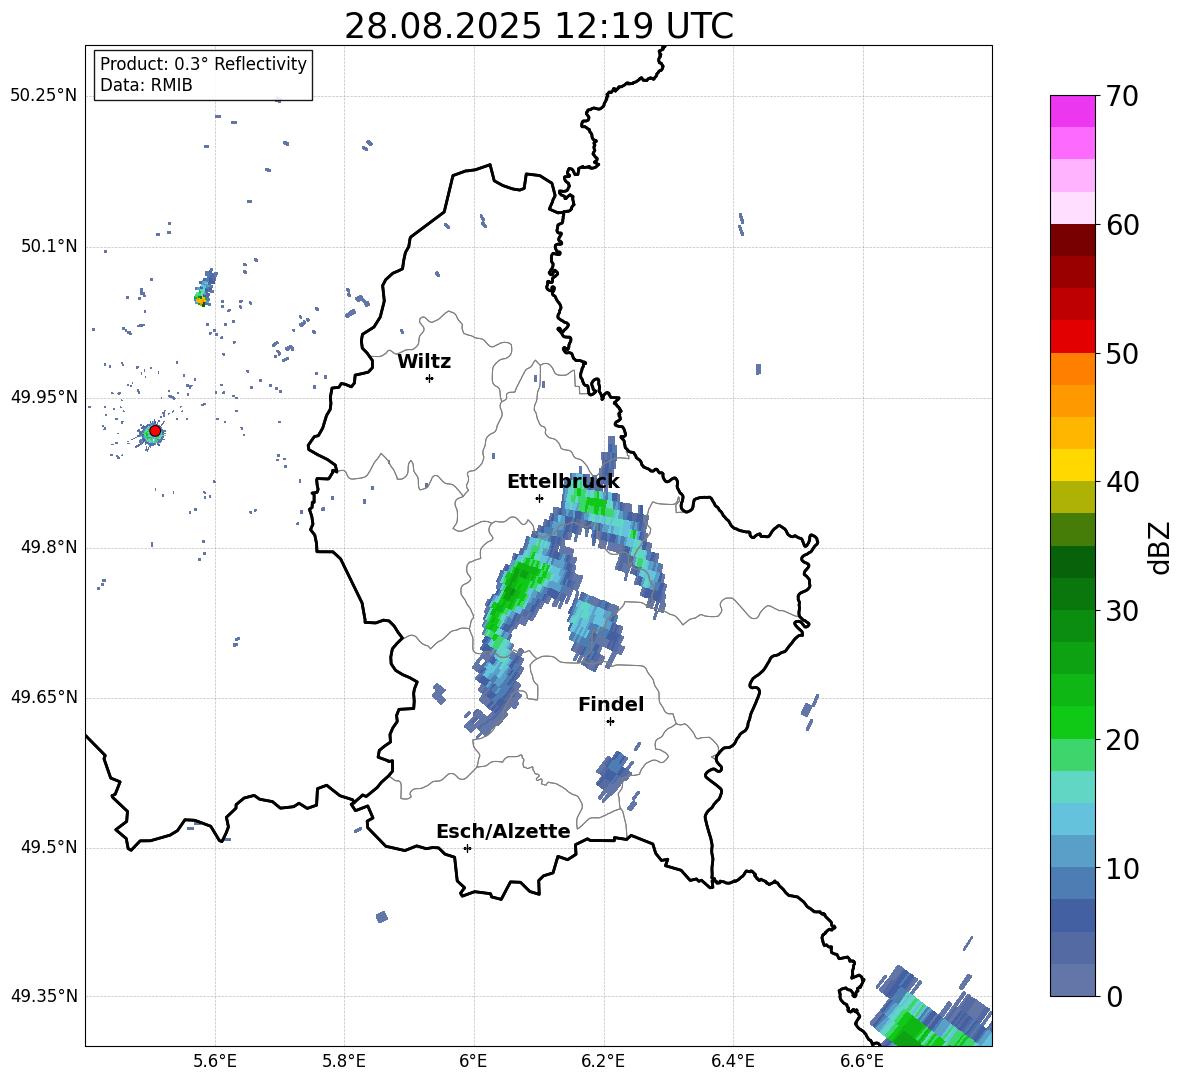Click the 49.35°N latitude label
This screenshot has width=1184, height=1081.
click(44, 996)
